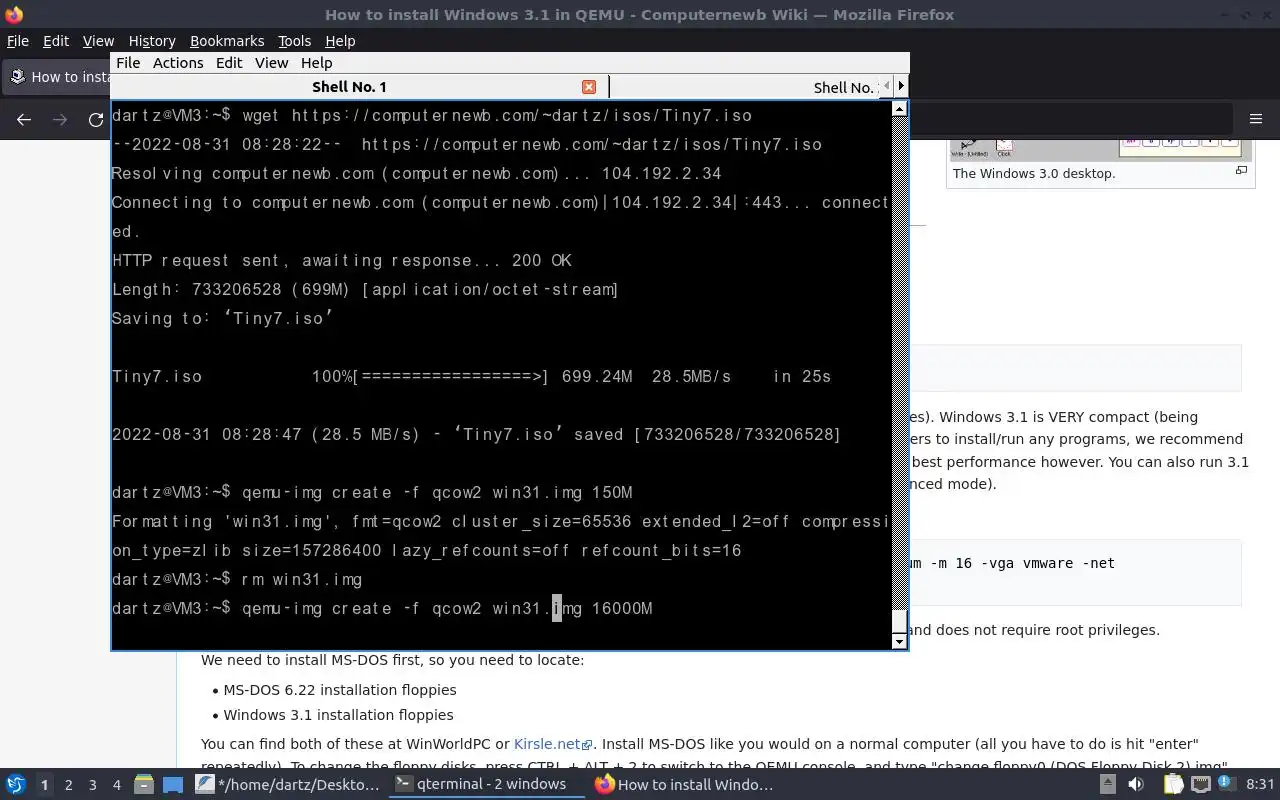1280x800 pixels.
Task: Switch to virtual desktop 3
Action: point(92,785)
